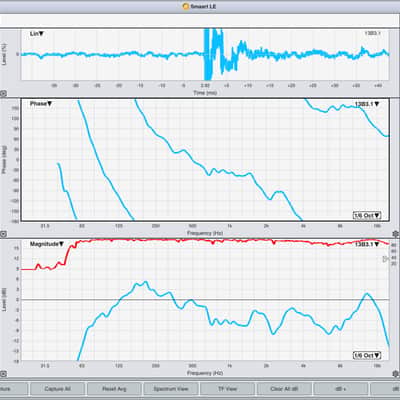This screenshot has height=400, width=400.
Task: Open the Lin scale dropdown in the impulse plot
Action: [37, 34]
